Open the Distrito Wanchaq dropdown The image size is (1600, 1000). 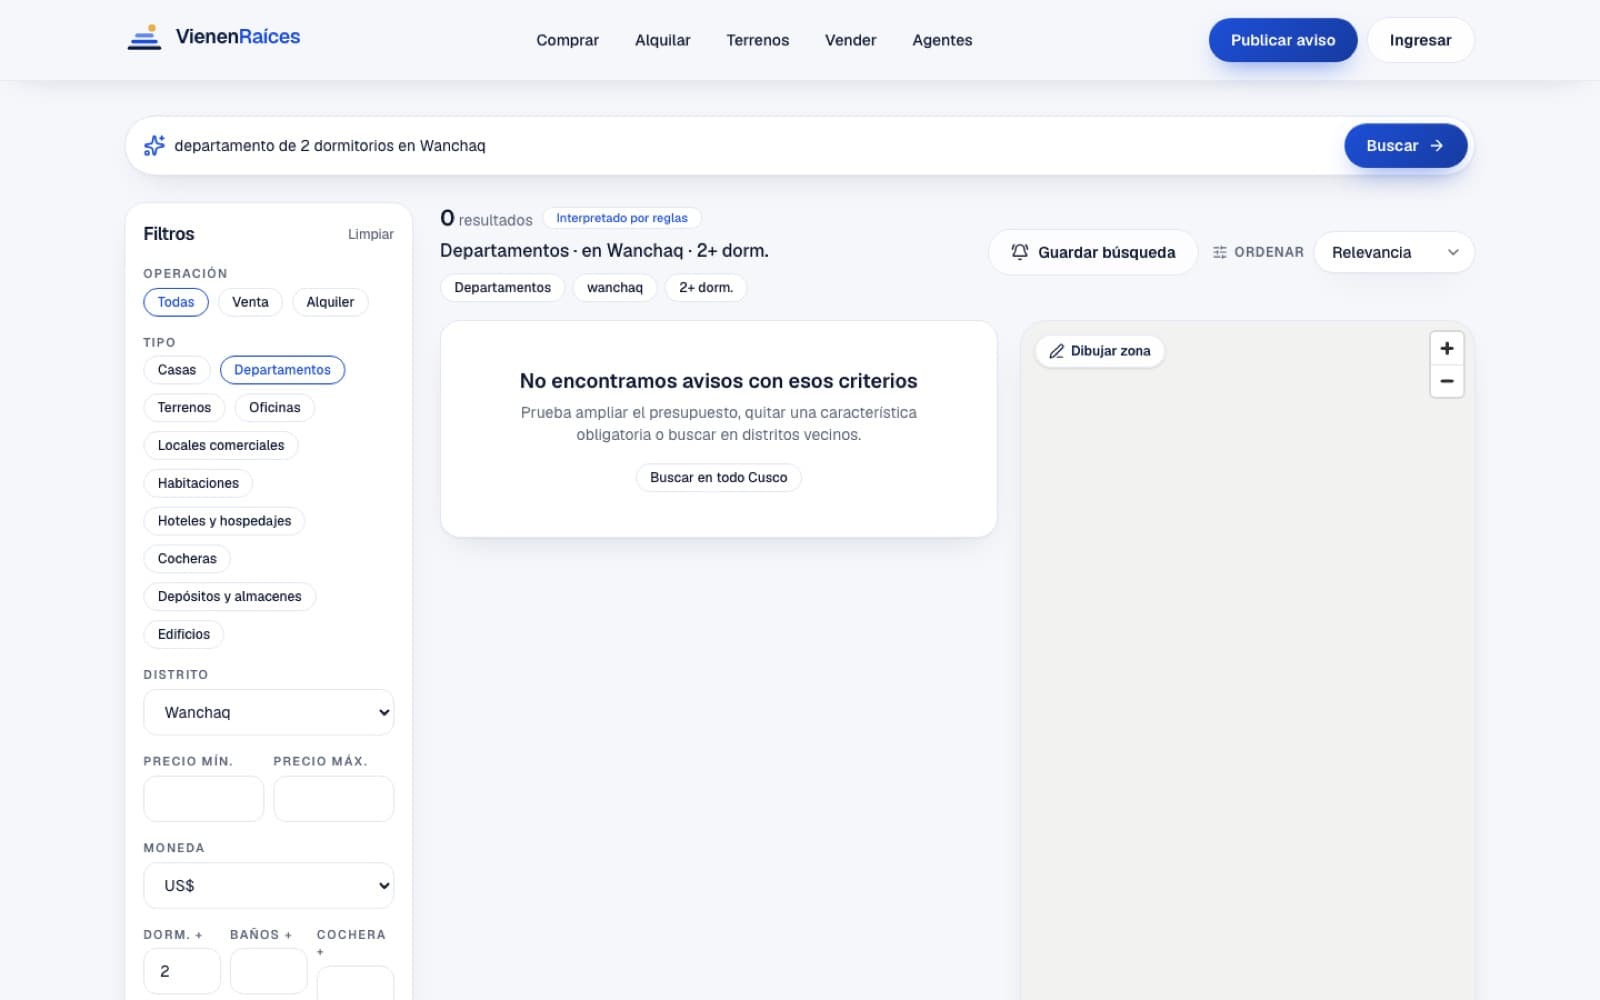(269, 713)
